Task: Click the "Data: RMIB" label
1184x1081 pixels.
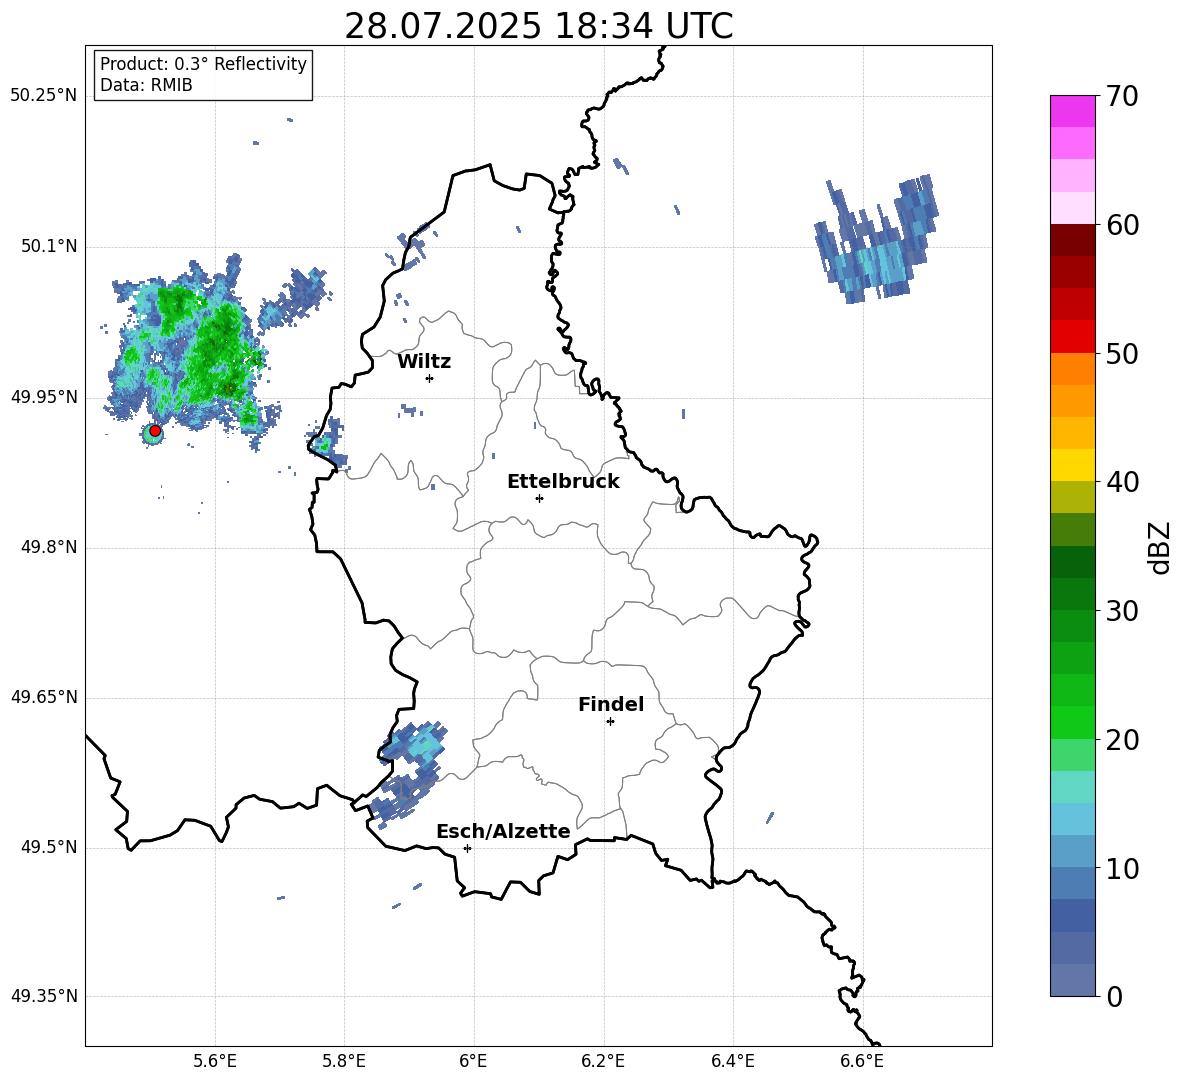Action: pos(146,85)
